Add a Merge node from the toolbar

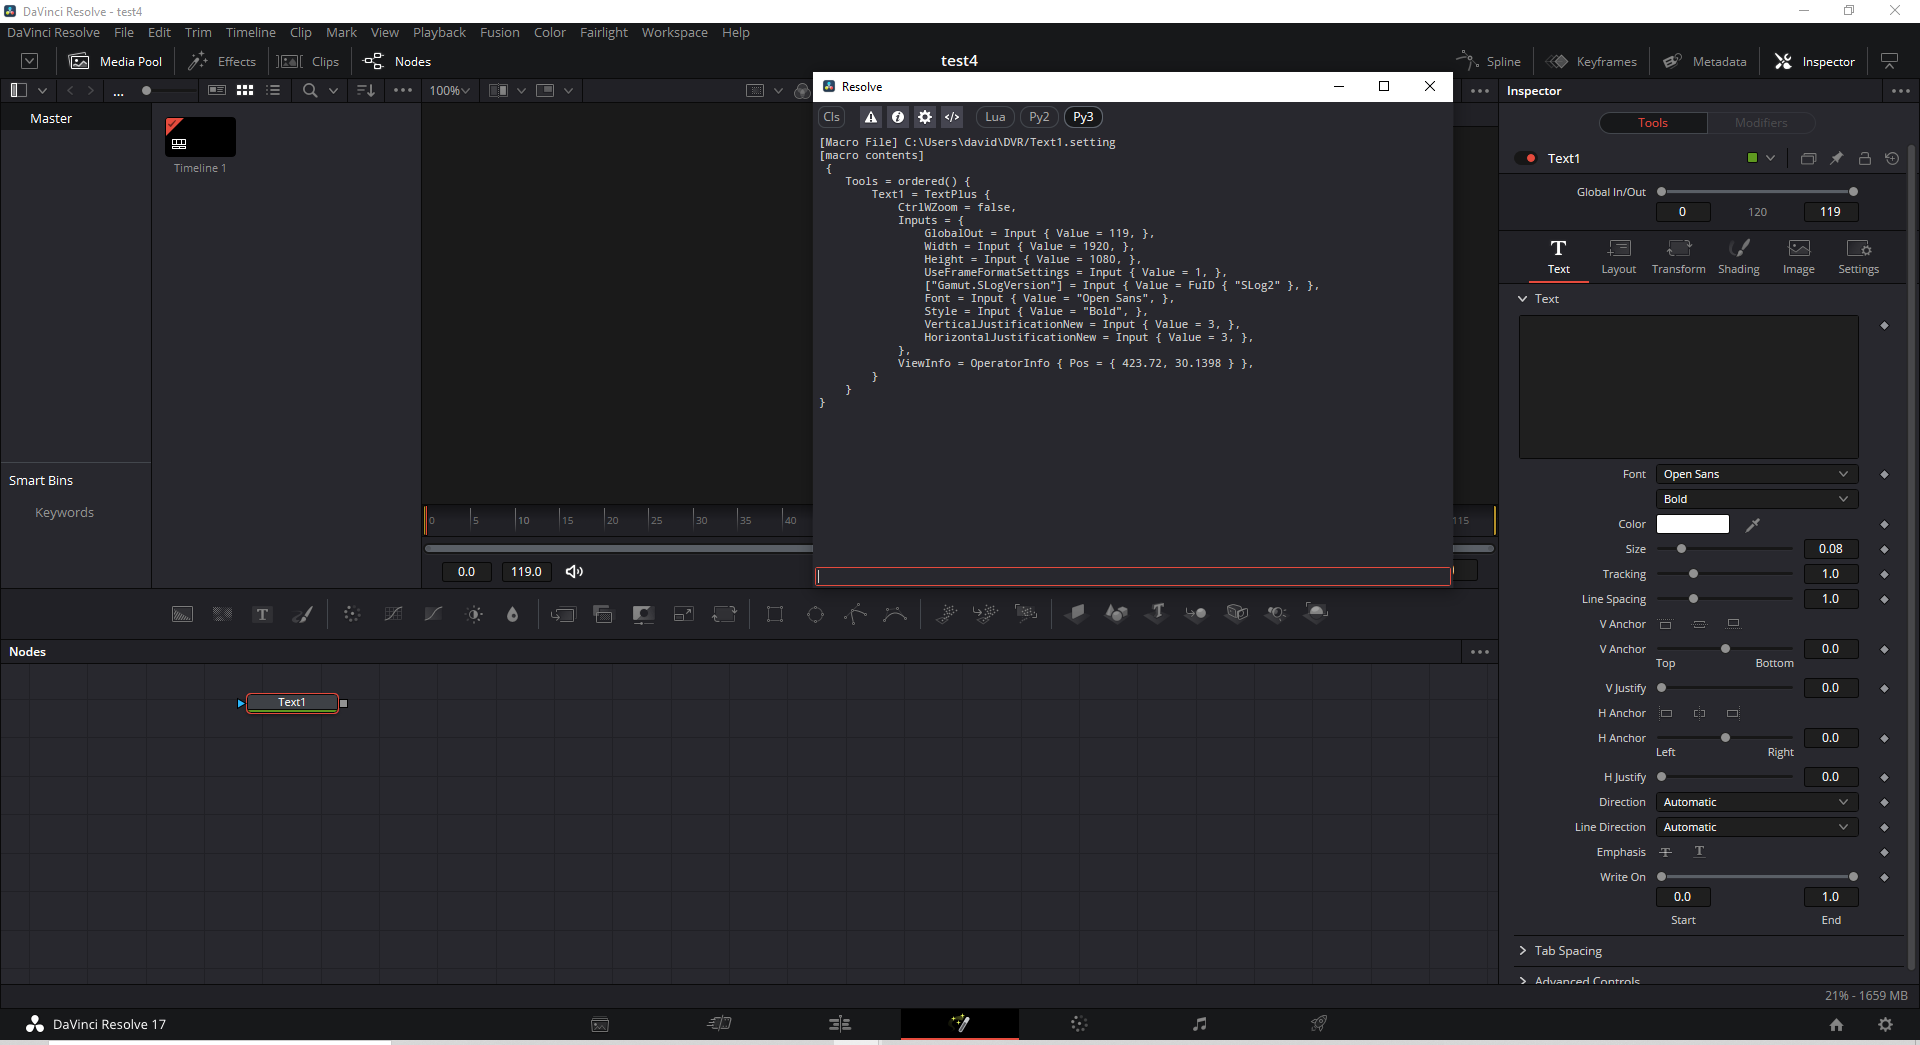coord(563,614)
